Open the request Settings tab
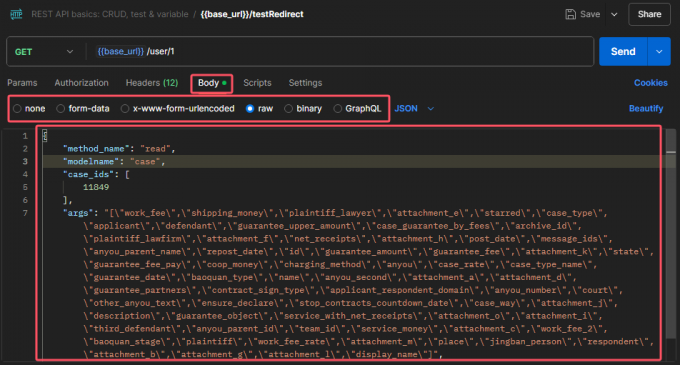 click(305, 83)
